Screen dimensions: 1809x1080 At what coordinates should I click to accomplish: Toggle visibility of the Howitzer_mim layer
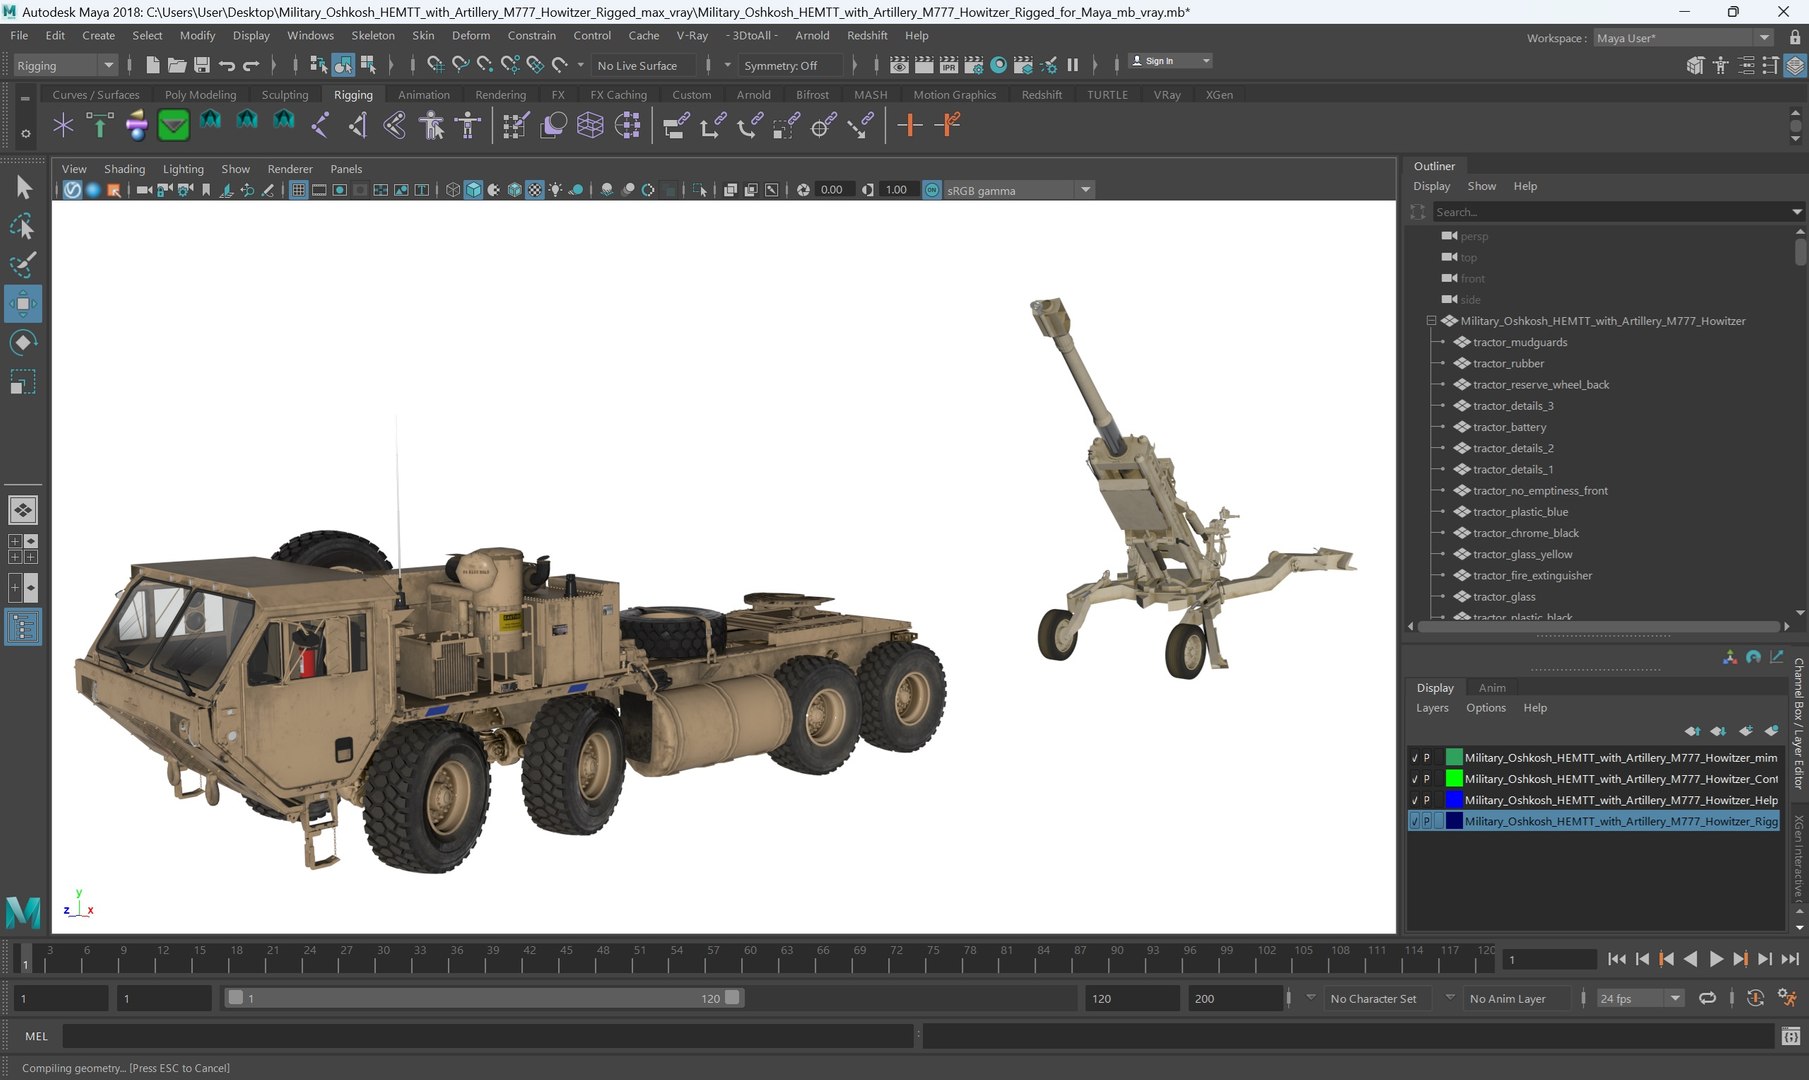pos(1414,758)
